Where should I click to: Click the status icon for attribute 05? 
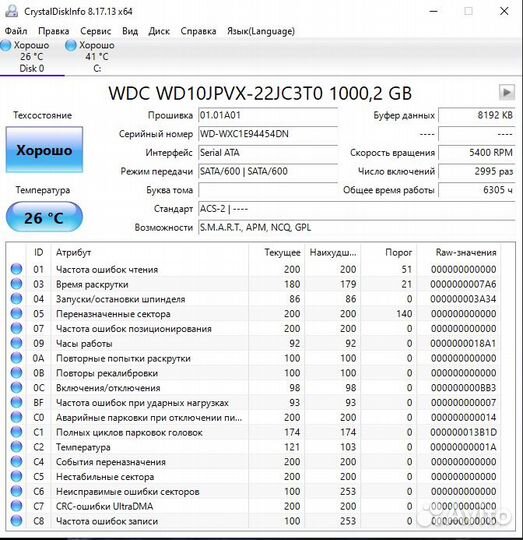pyautogui.click(x=16, y=313)
